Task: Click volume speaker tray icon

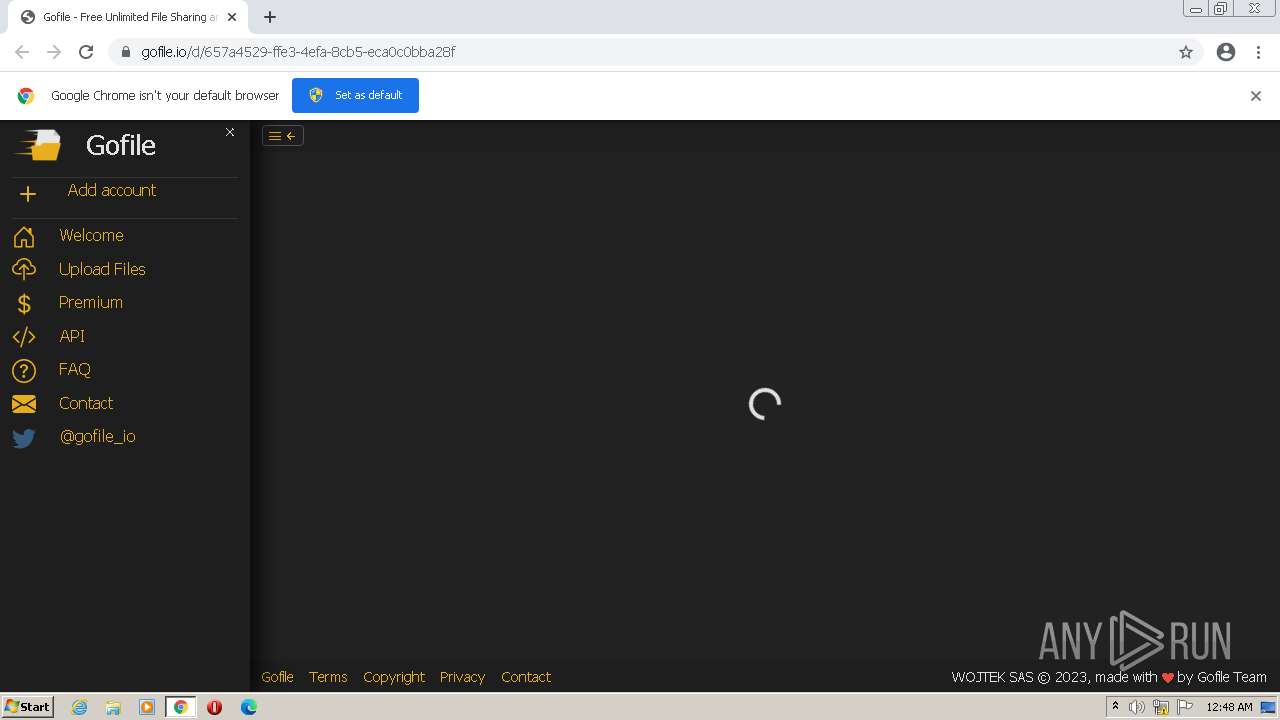Action: click(1137, 707)
